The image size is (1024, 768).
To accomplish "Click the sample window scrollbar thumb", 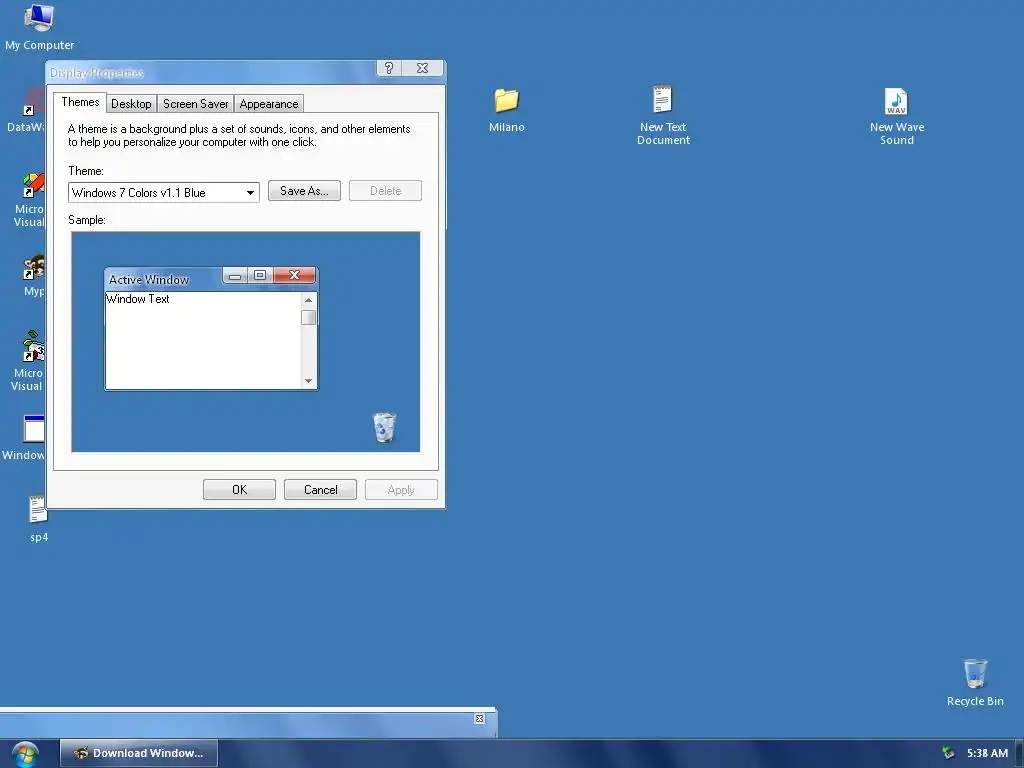I will 308,317.
